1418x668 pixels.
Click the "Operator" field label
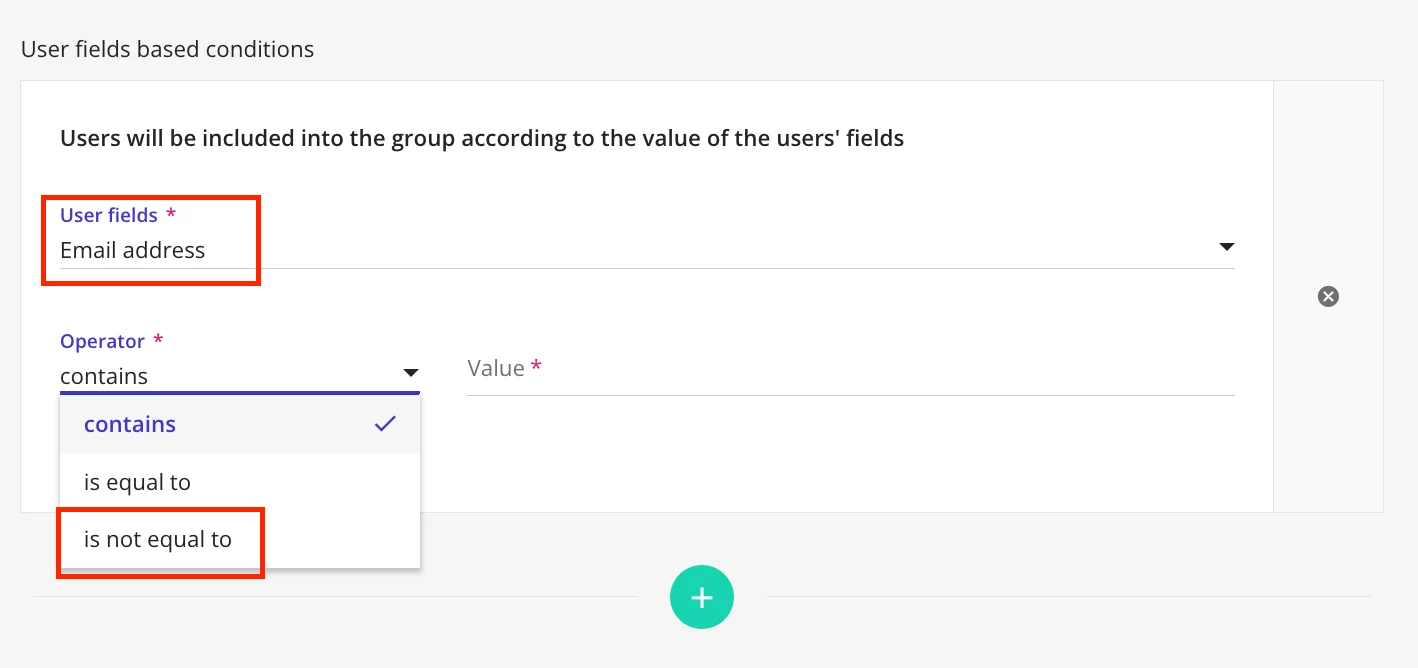102,341
